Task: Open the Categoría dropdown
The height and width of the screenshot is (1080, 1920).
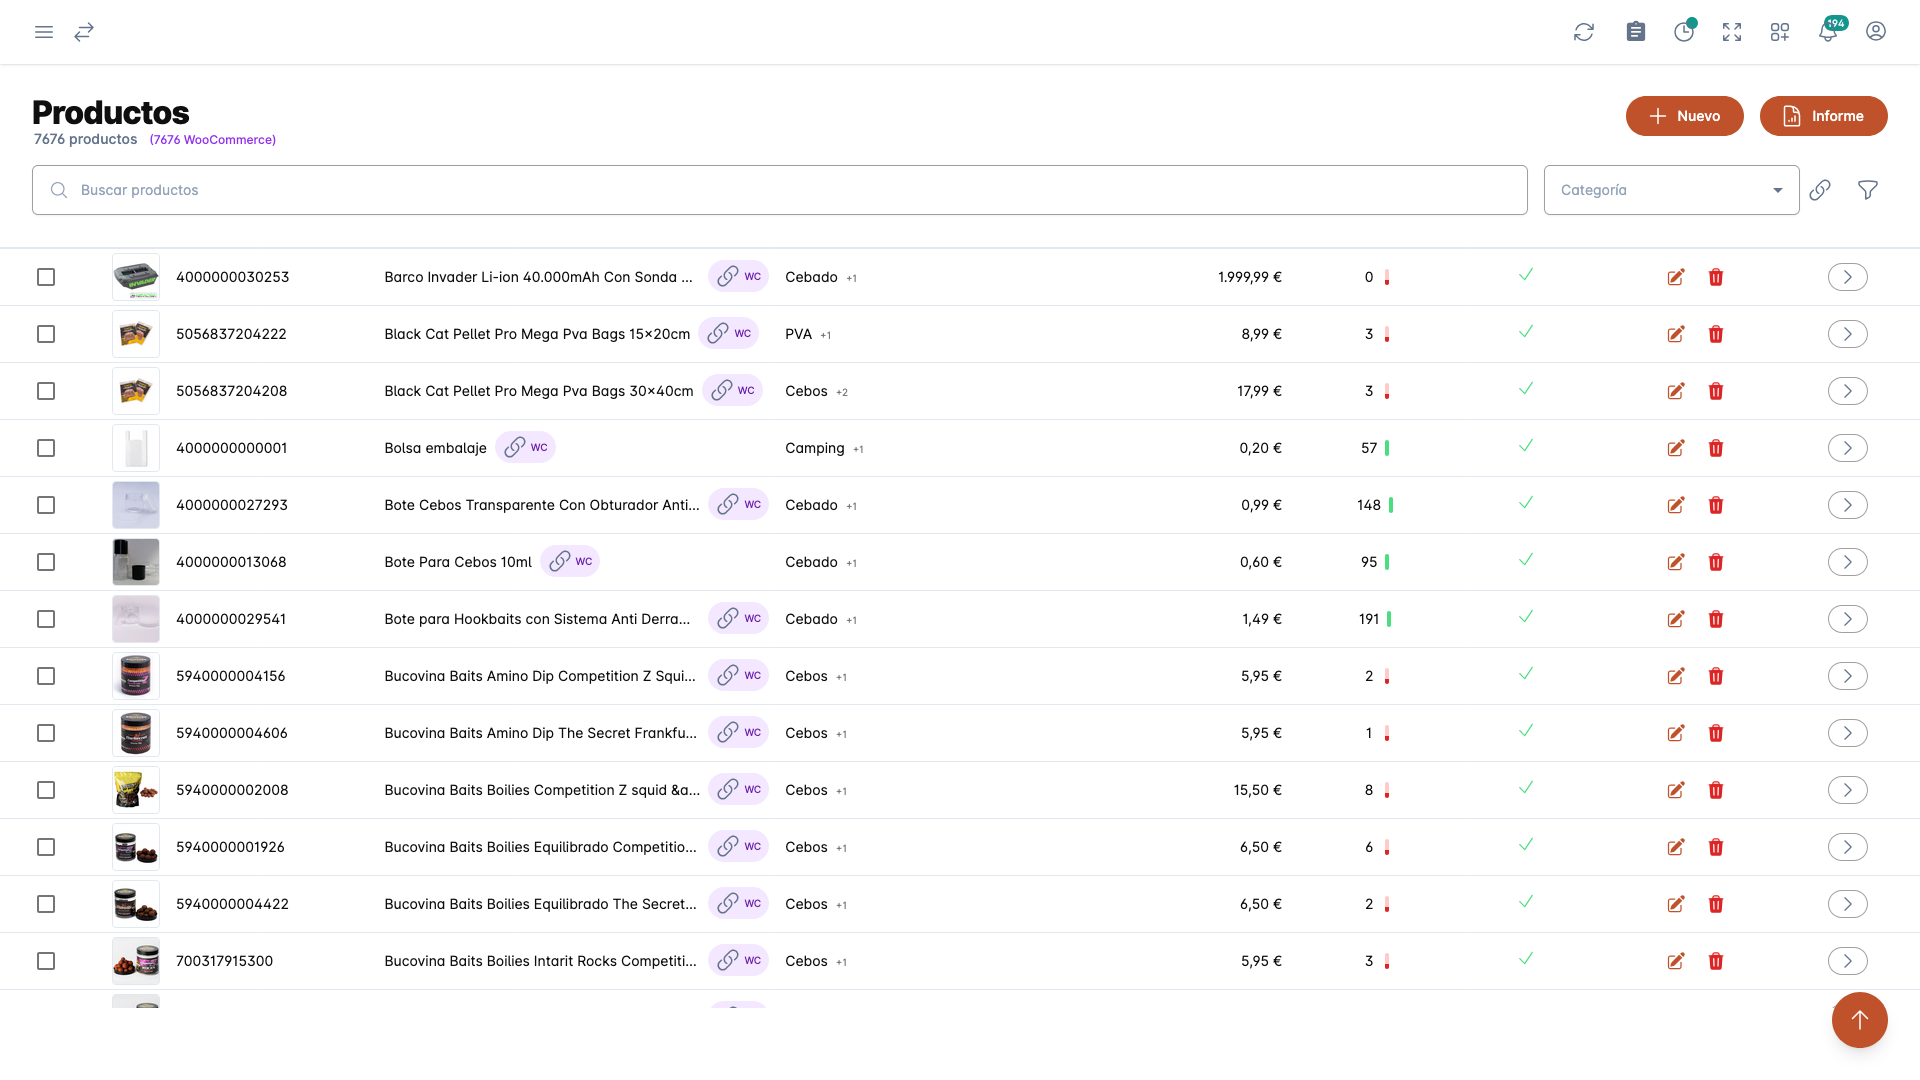Action: (x=1671, y=190)
